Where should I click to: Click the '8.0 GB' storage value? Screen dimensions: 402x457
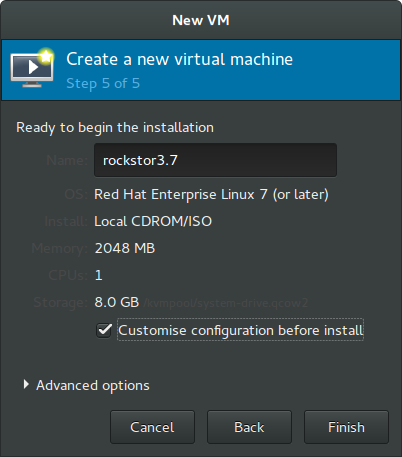tap(117, 302)
